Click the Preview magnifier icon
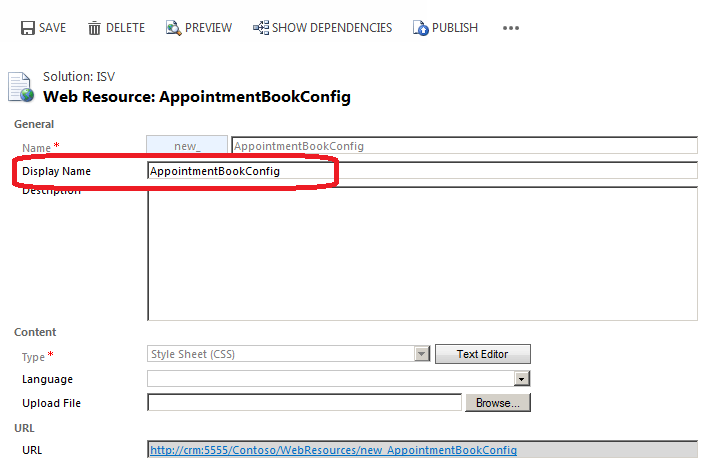Screen dimensions: 712x467 pyautogui.click(x=173, y=28)
